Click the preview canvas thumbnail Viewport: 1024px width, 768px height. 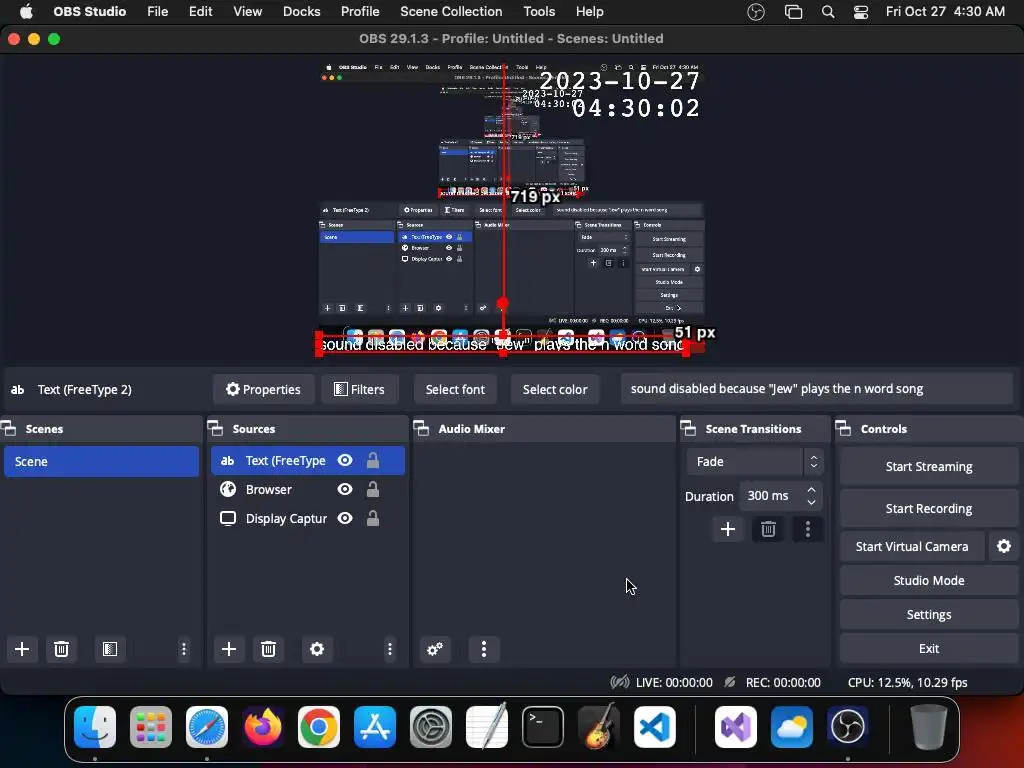pyautogui.click(x=511, y=209)
